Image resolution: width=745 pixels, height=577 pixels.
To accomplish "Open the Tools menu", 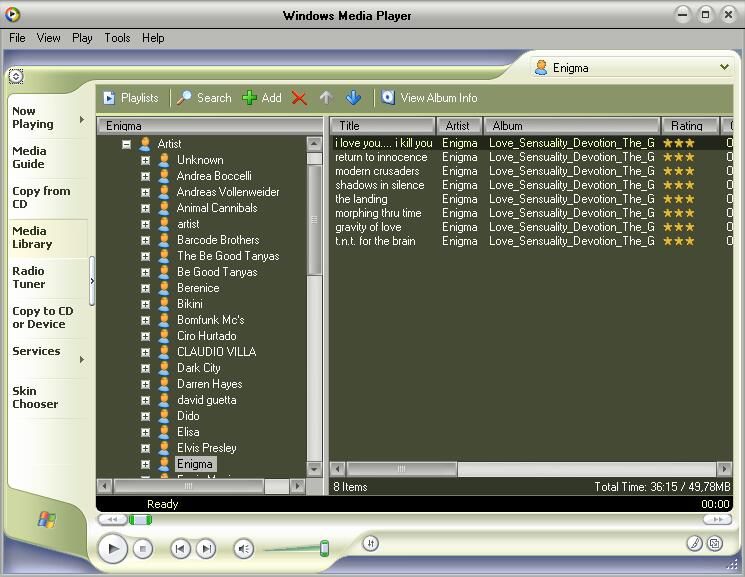I will click(x=117, y=38).
